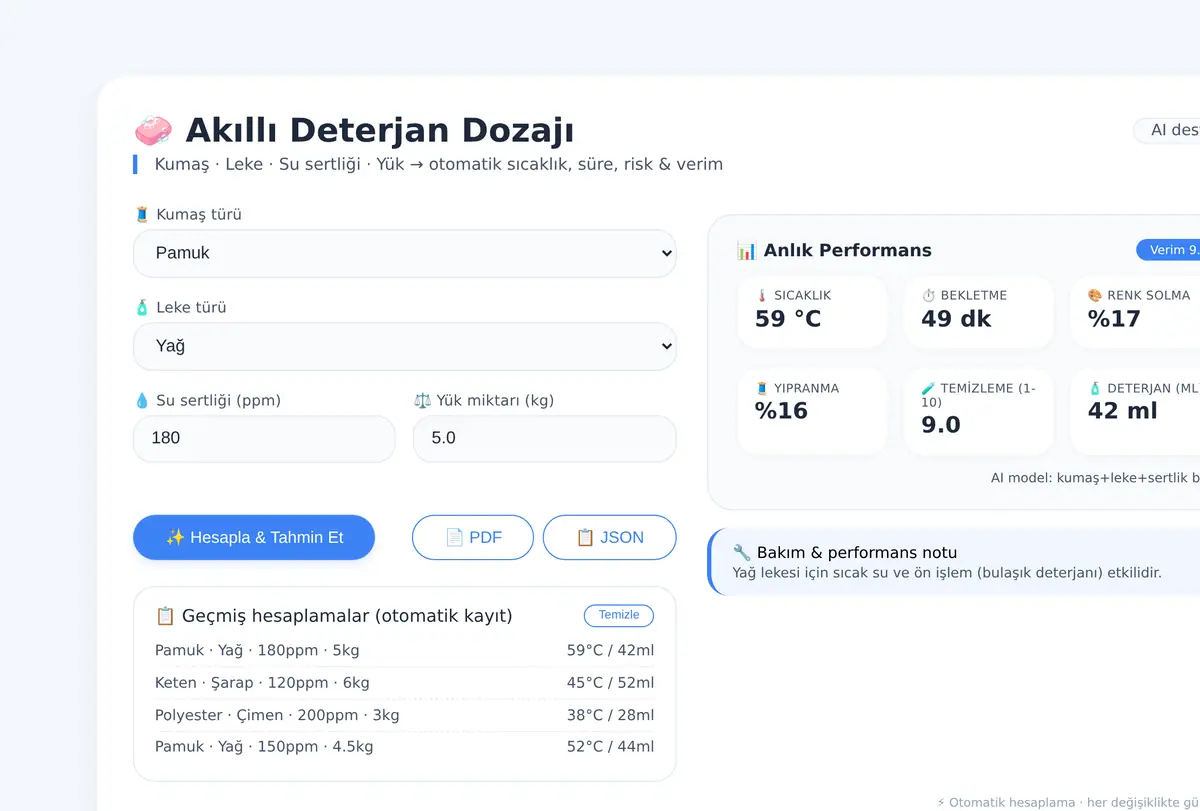Click the page icon on the PDF button
The width and height of the screenshot is (1200, 811).
coord(454,537)
